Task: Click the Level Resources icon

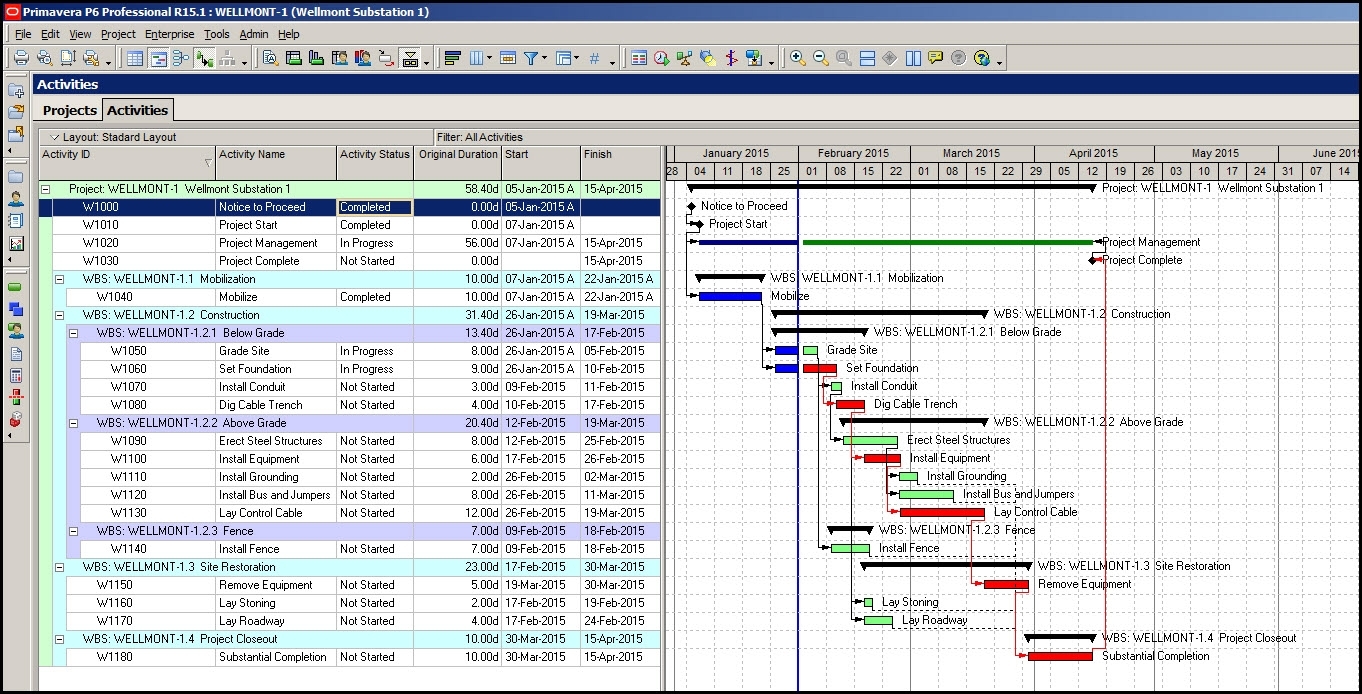Action: click(x=685, y=58)
